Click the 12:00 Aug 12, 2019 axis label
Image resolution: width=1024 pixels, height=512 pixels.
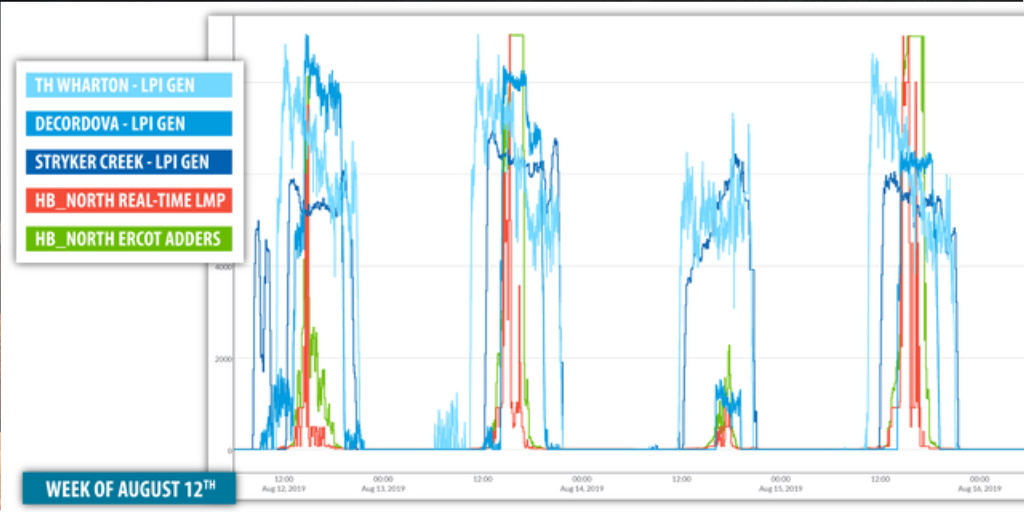pos(284,483)
